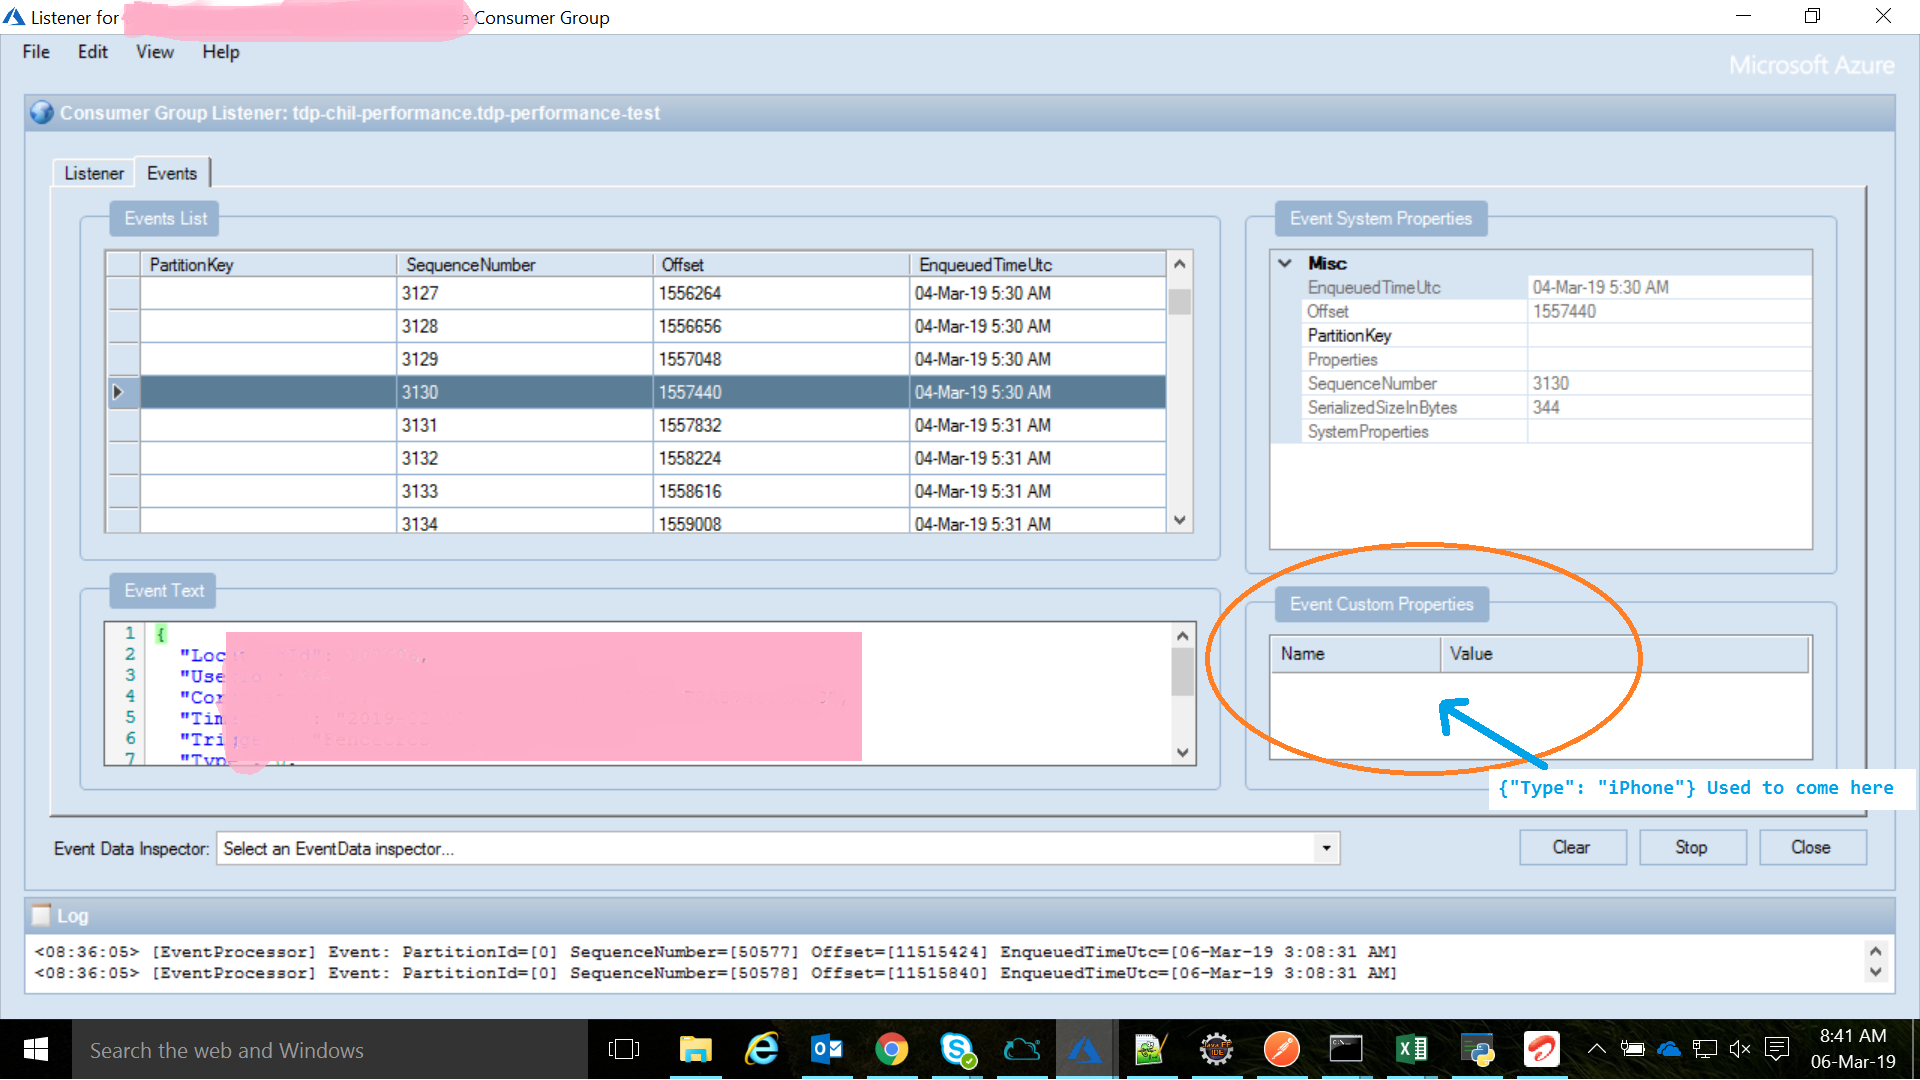Open Task View on the taskbar

[624, 1049]
